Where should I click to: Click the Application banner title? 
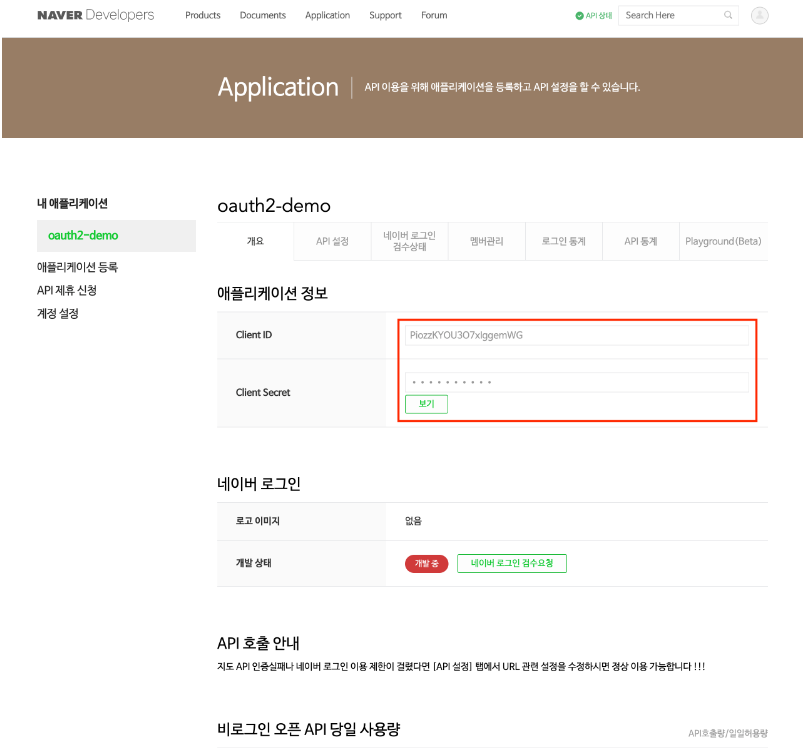point(278,87)
